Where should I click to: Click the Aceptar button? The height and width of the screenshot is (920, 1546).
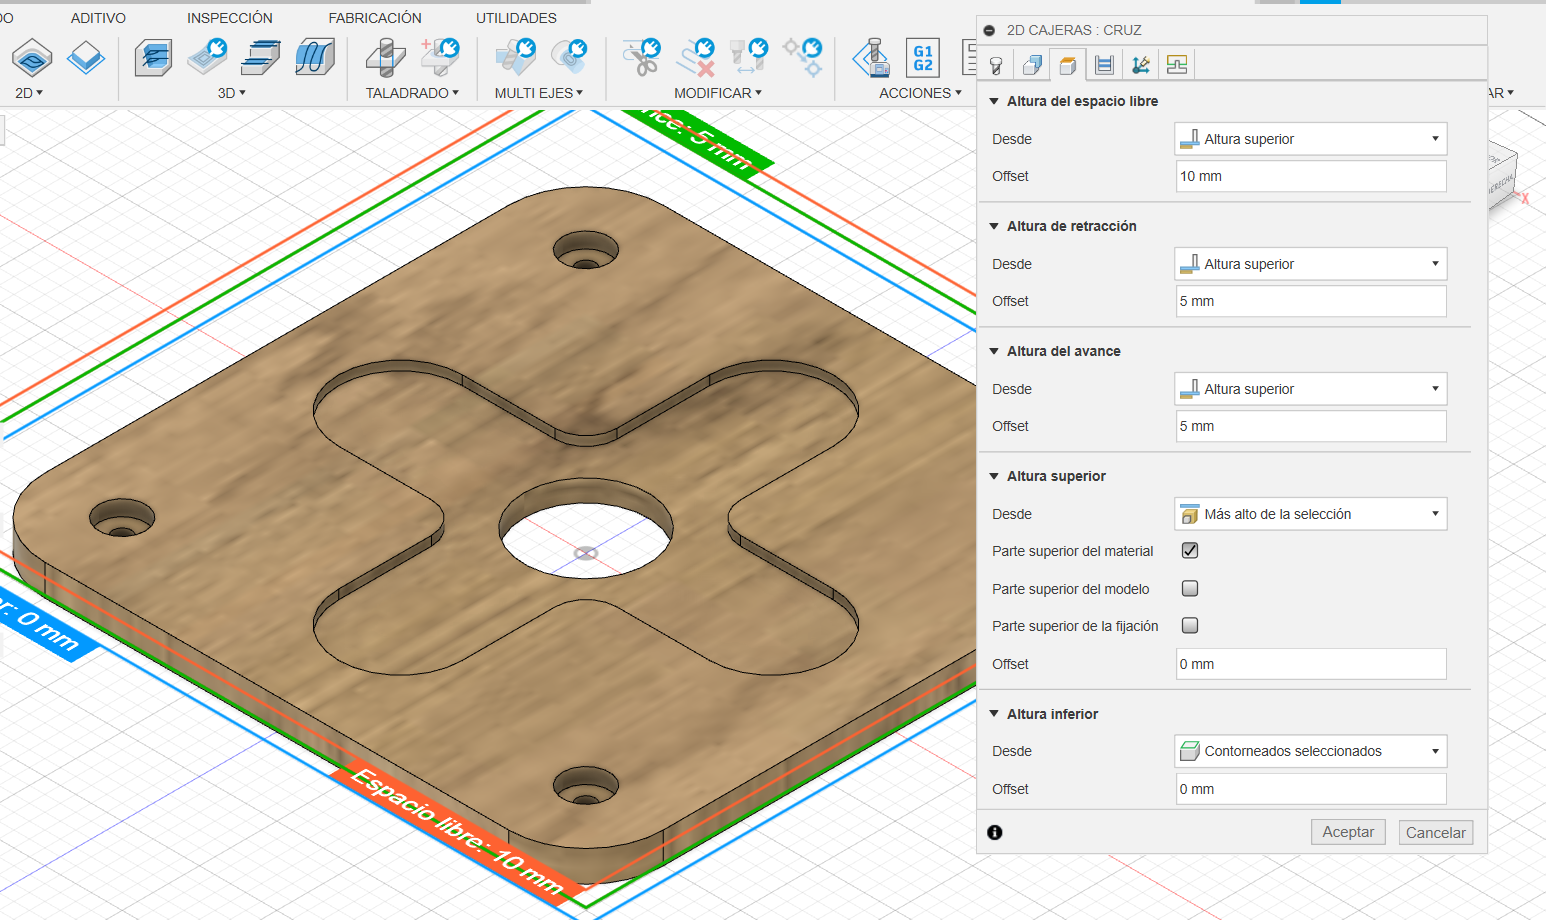tap(1348, 832)
